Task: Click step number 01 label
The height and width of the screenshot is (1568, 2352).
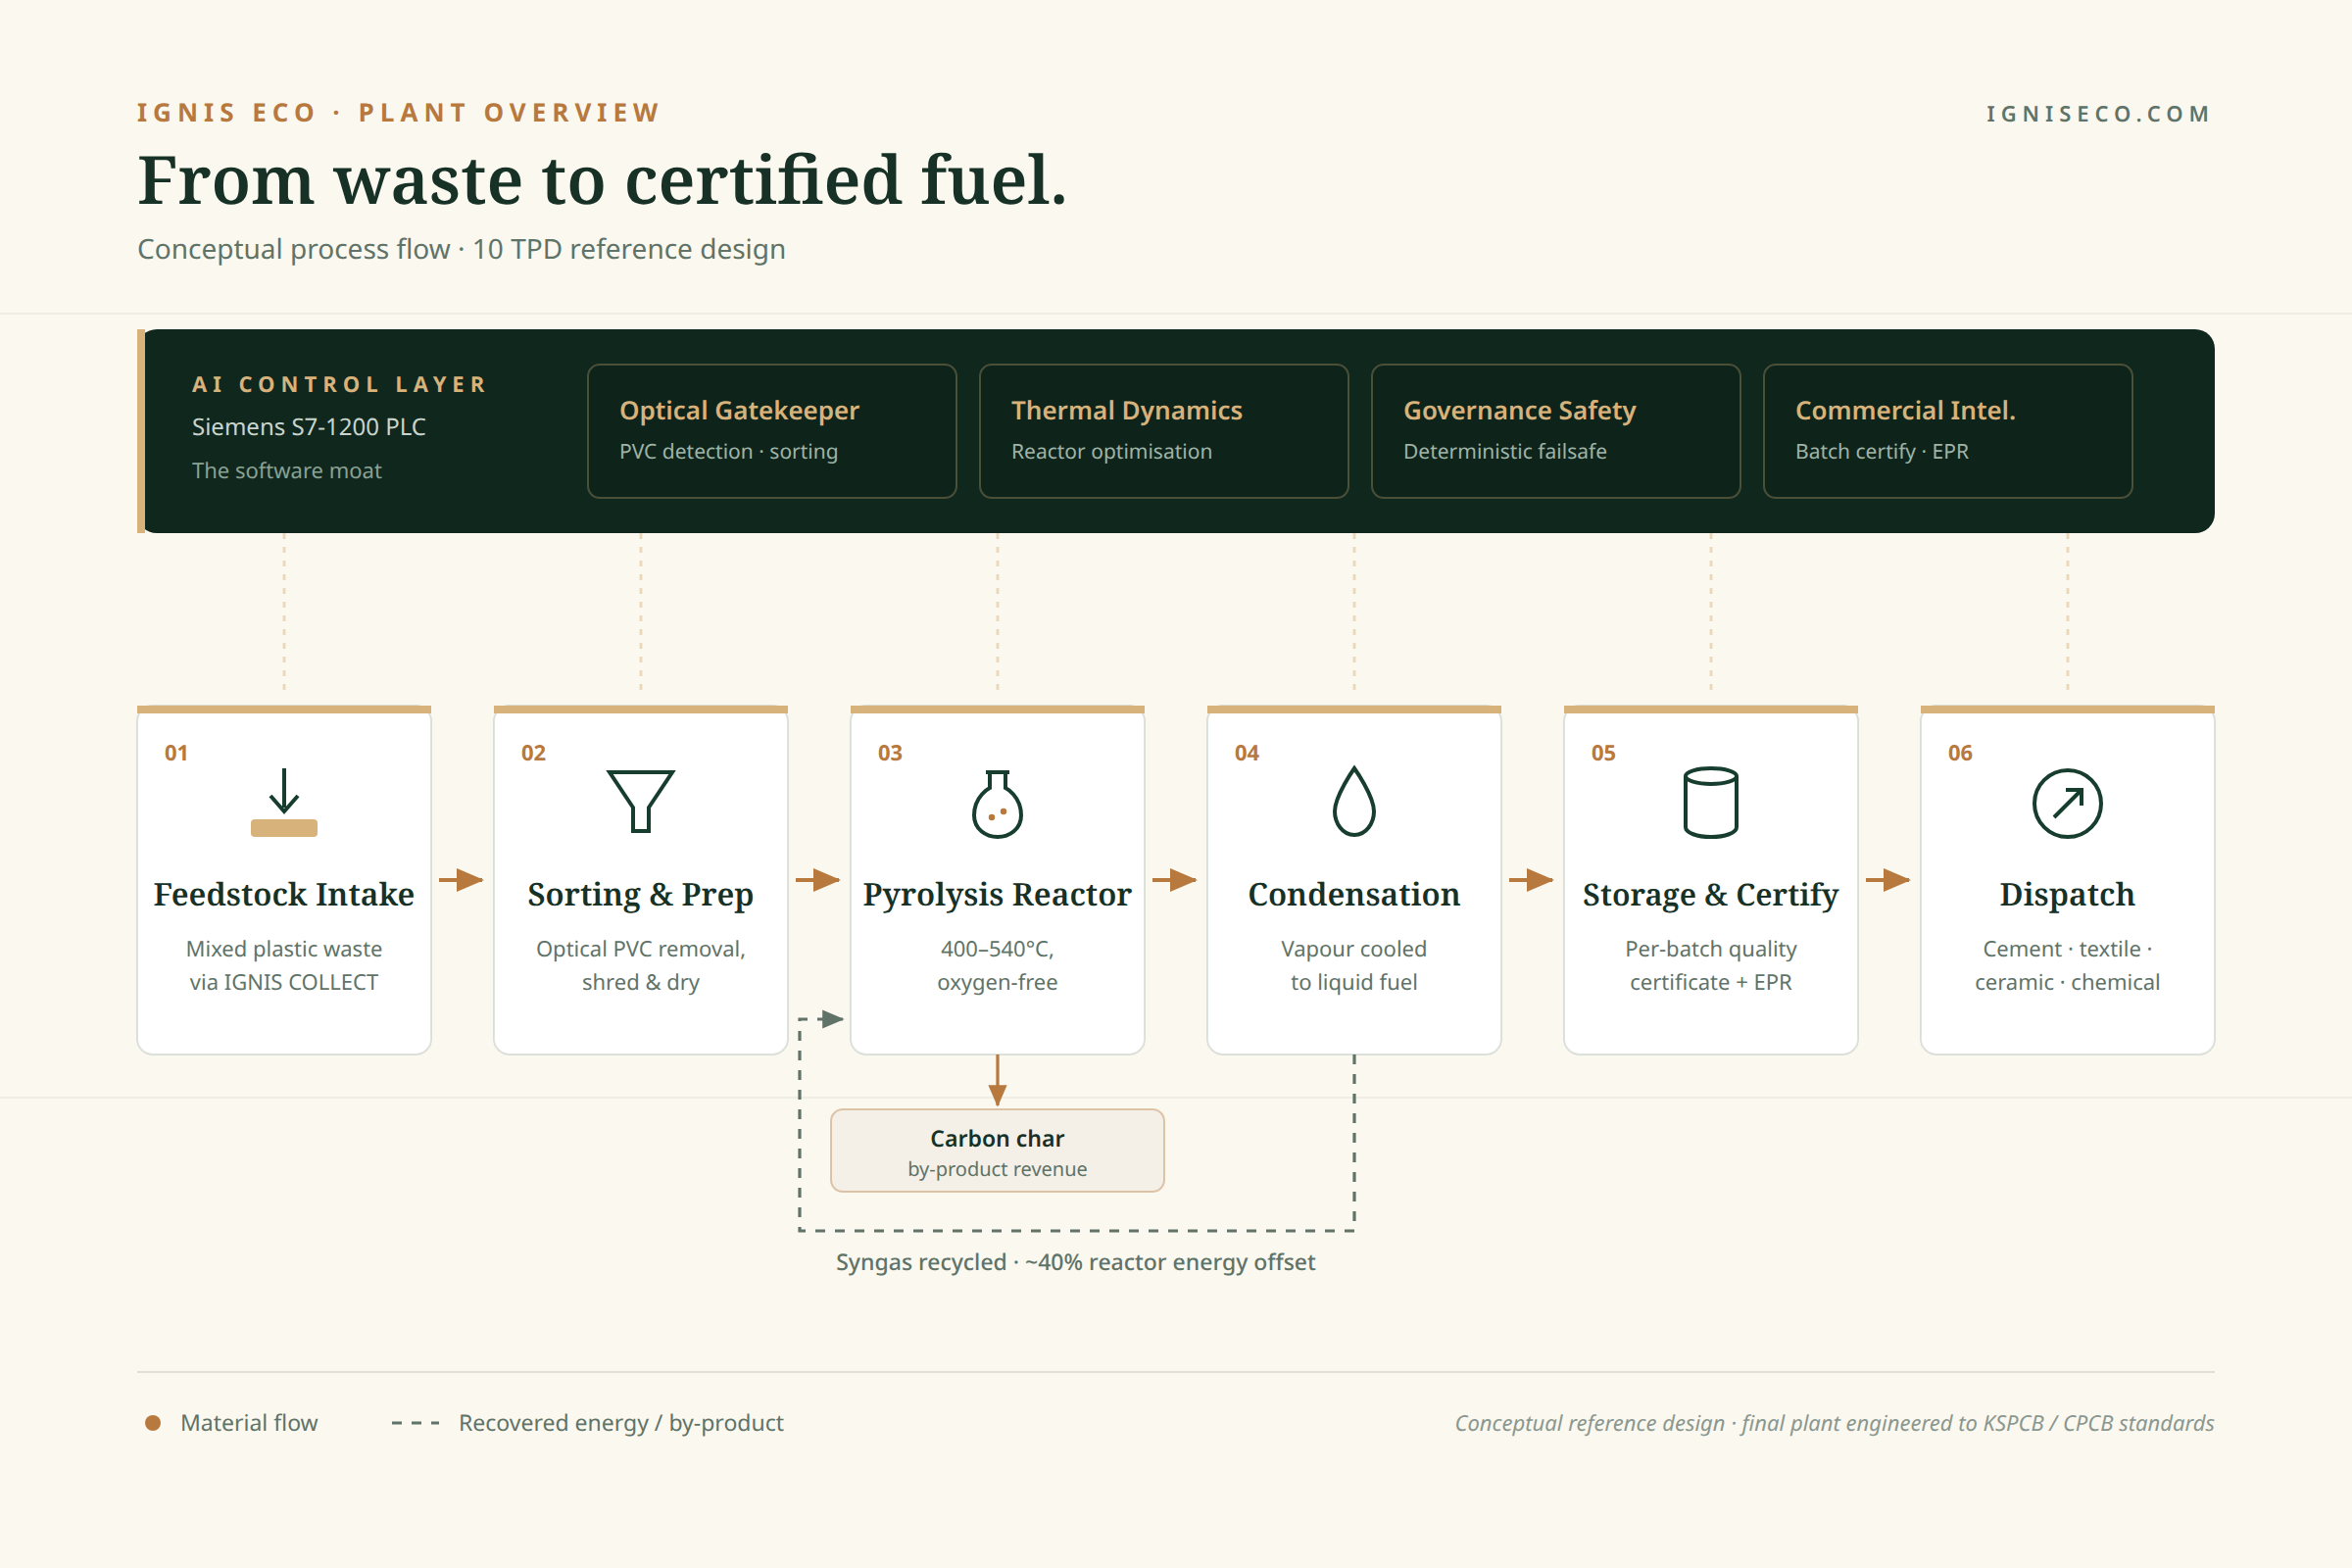Action: click(x=176, y=753)
